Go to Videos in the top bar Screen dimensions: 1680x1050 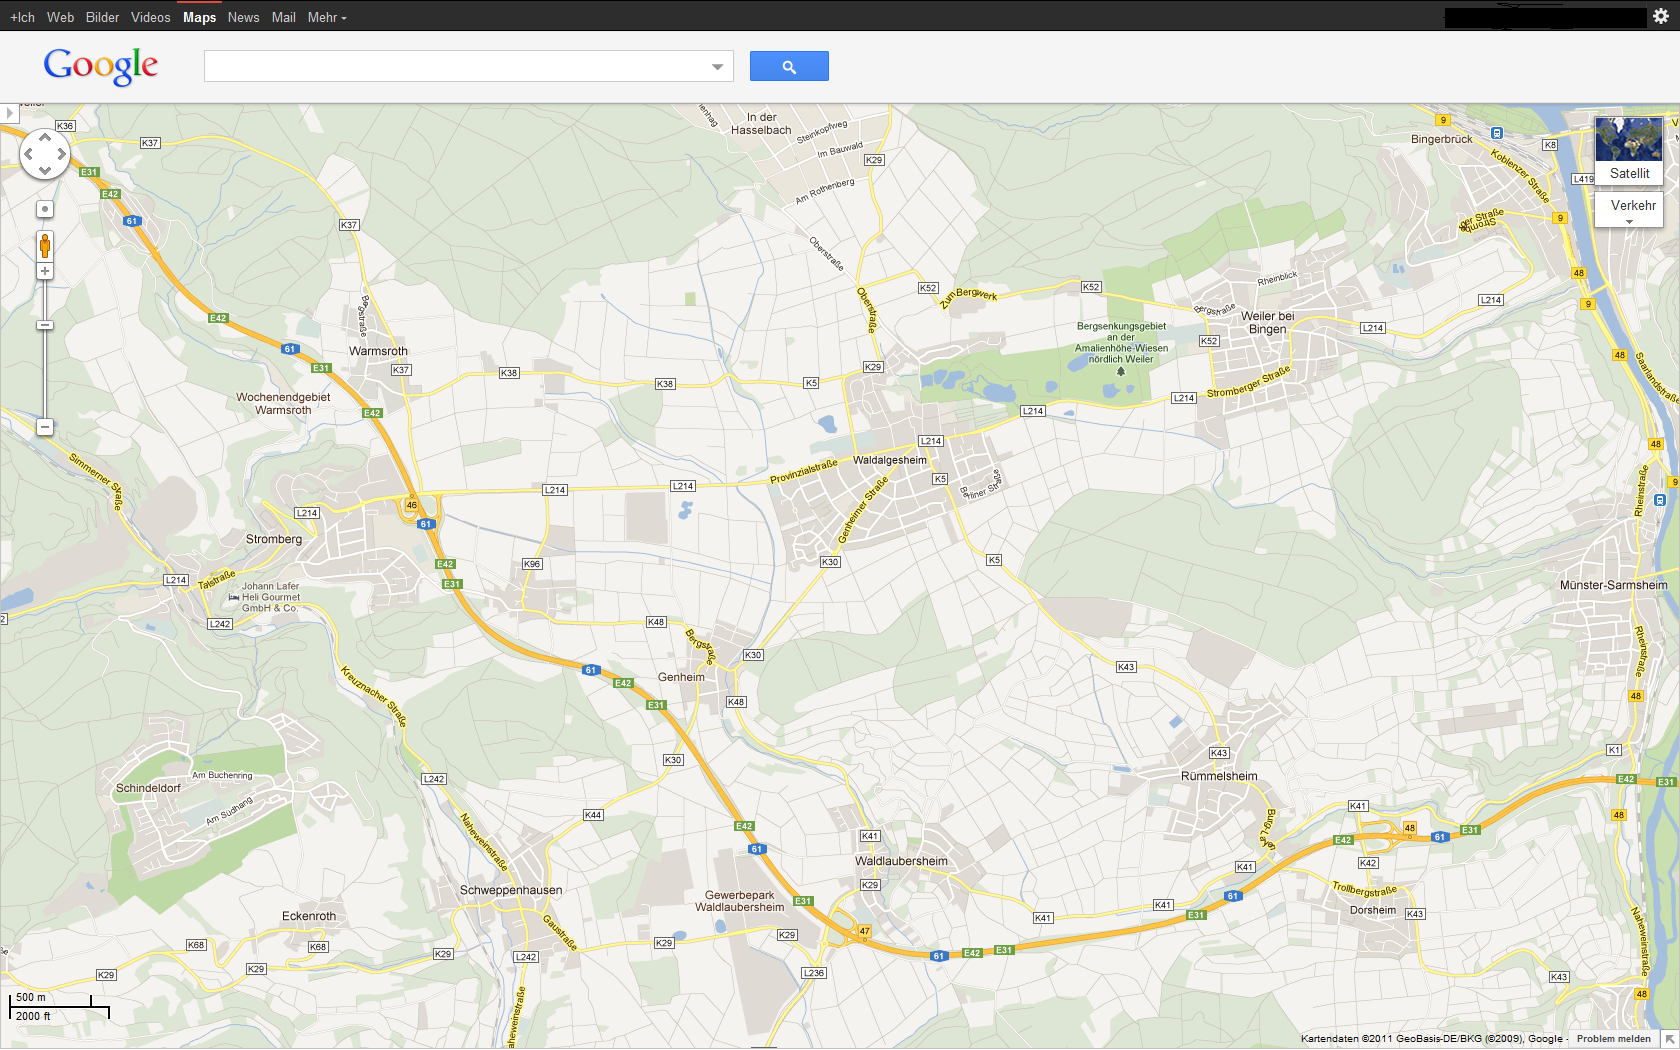coord(150,17)
